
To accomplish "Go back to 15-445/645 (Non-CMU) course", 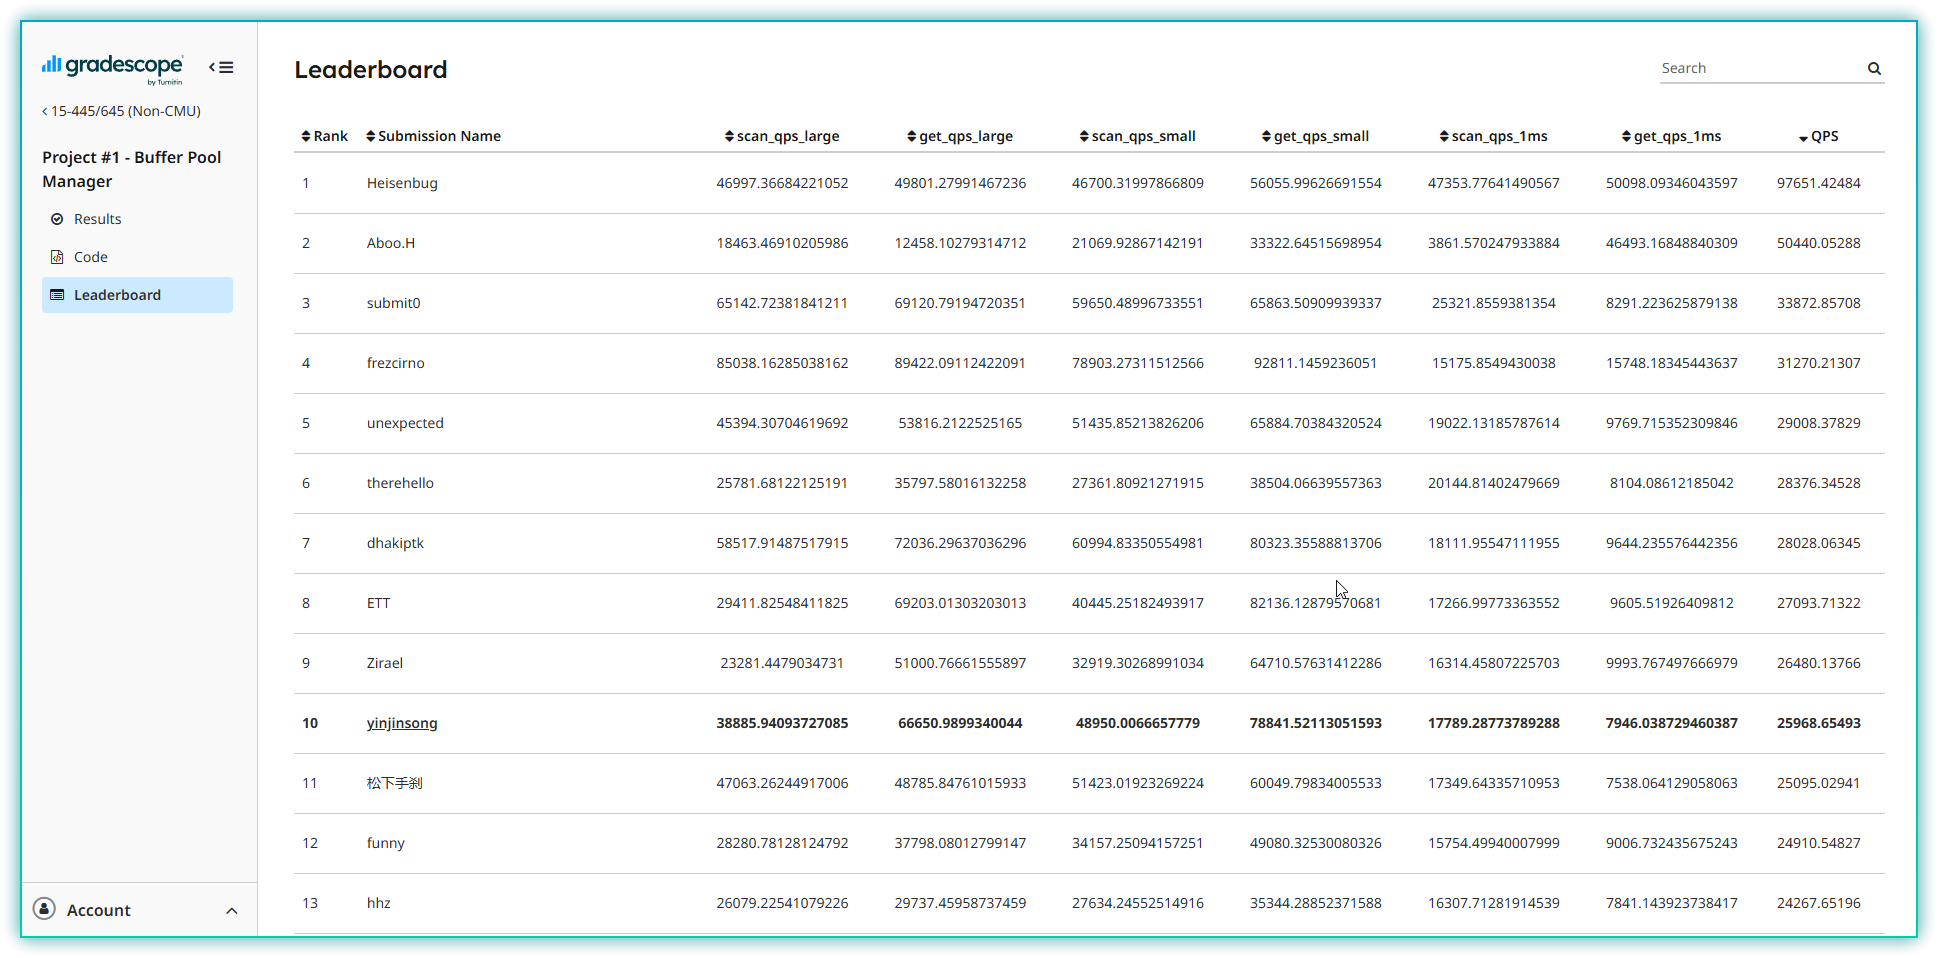I will 120,111.
